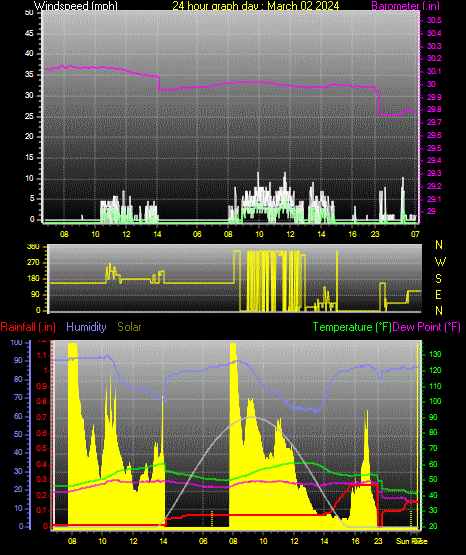Click the W compass direction label
Image resolution: width=466 pixels, height=555 pixels.
440,262
